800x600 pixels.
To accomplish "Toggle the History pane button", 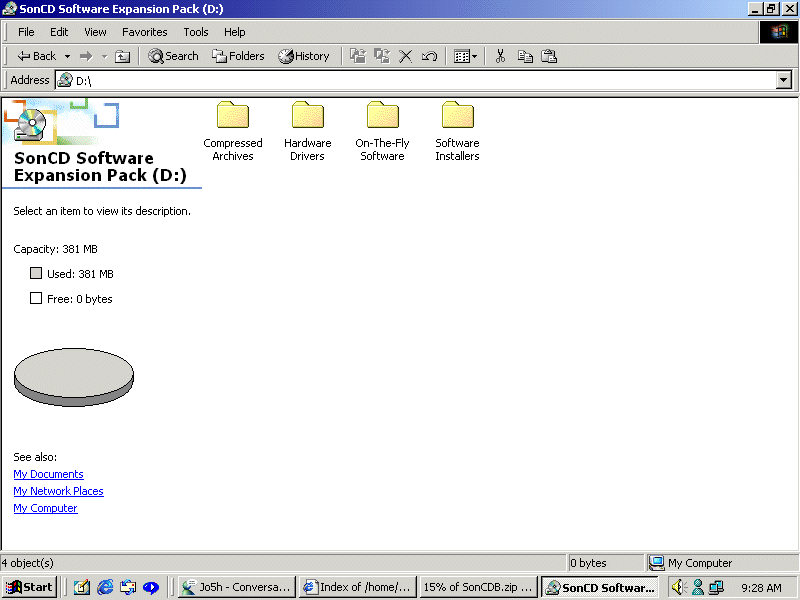I will [x=304, y=57].
